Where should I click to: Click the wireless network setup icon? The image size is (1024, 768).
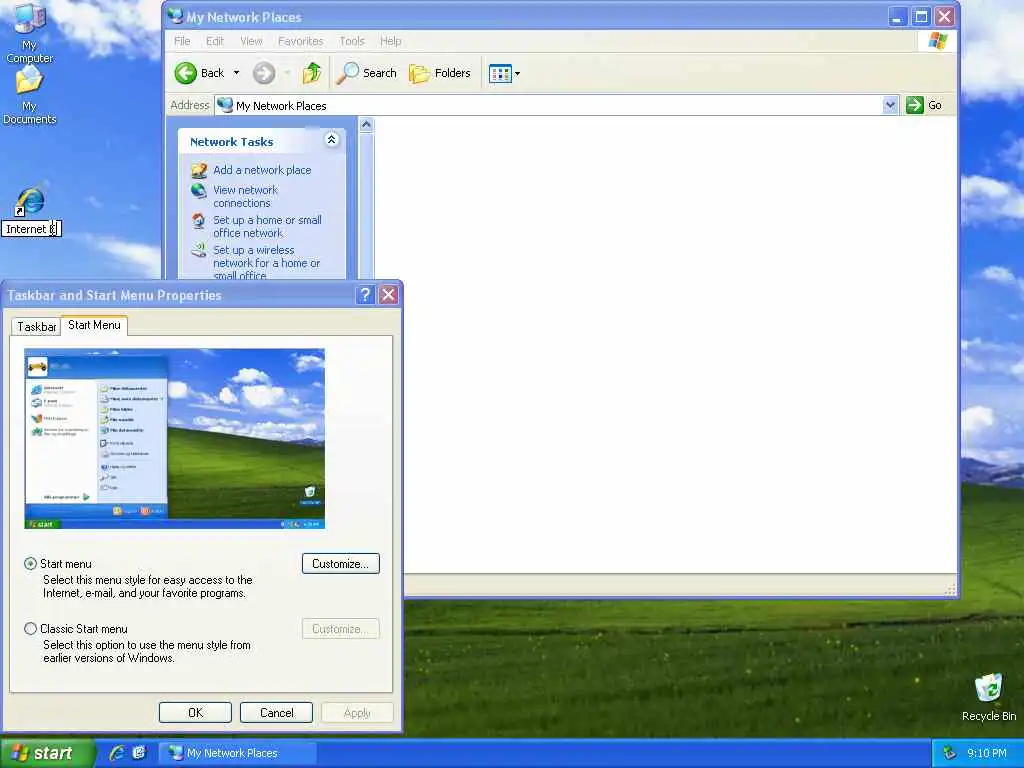199,250
